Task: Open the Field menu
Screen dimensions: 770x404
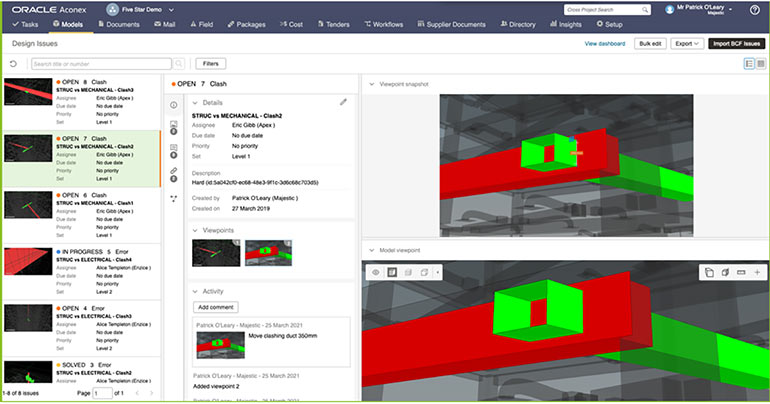Action: (201, 24)
